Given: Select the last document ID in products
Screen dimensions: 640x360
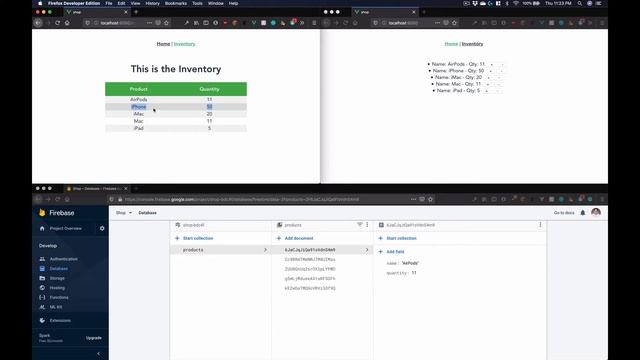Looking at the screenshot, I should [310, 288].
